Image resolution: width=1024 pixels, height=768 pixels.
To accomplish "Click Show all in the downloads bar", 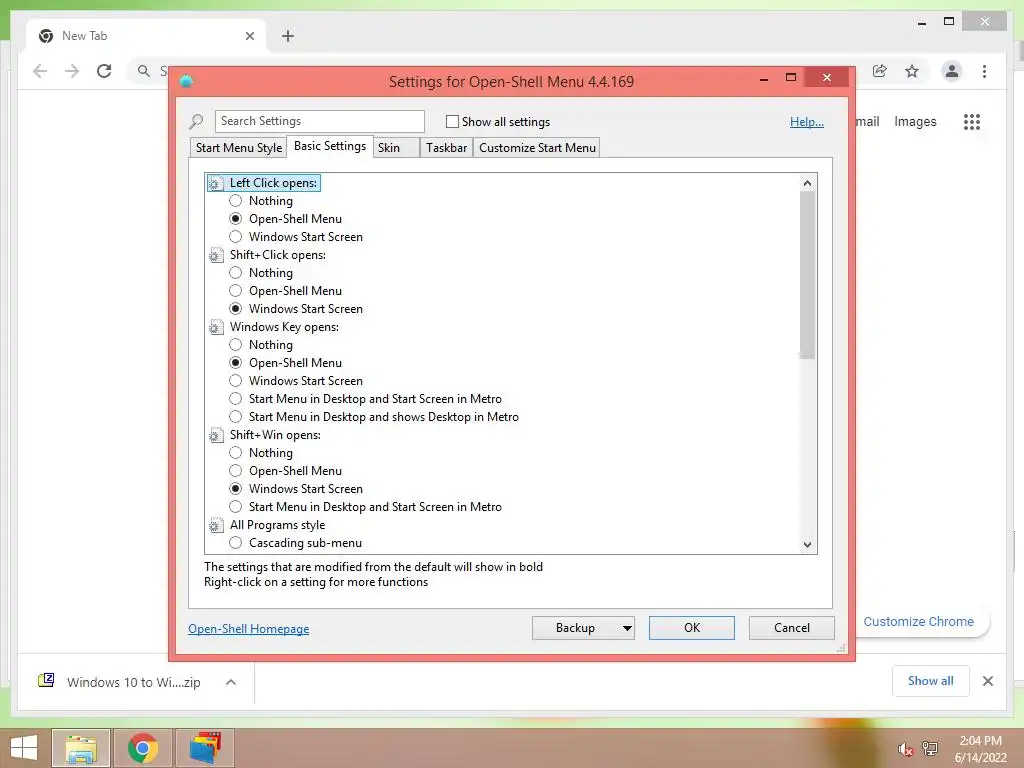I will [931, 681].
